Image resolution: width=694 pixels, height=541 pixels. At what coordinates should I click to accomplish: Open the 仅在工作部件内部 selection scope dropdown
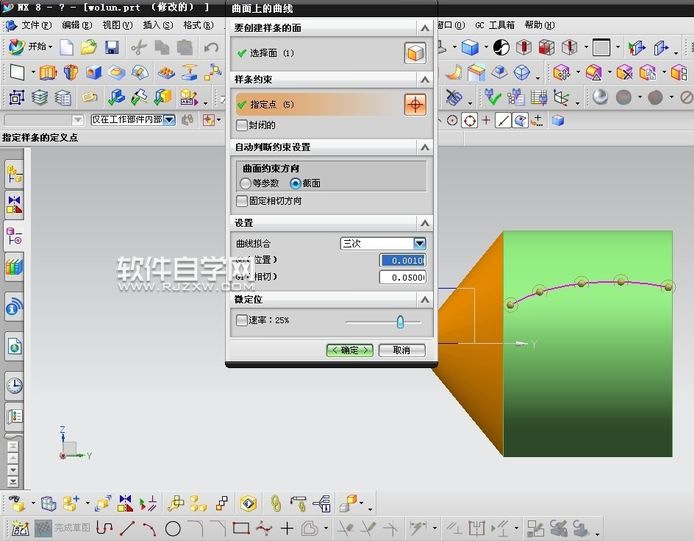tap(169, 120)
